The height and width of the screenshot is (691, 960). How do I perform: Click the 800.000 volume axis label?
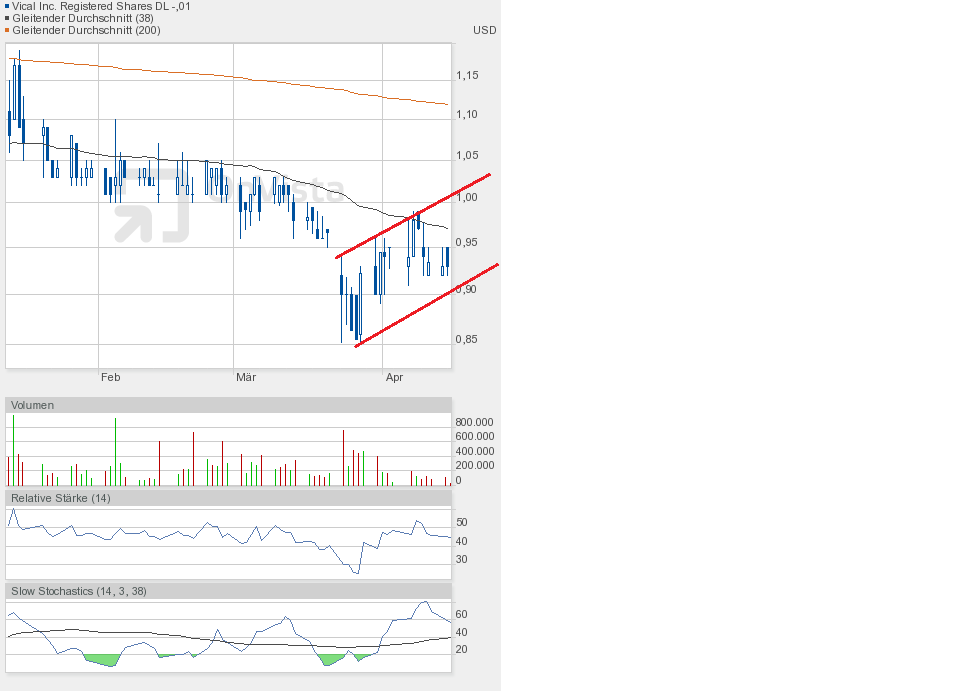[x=475, y=423]
